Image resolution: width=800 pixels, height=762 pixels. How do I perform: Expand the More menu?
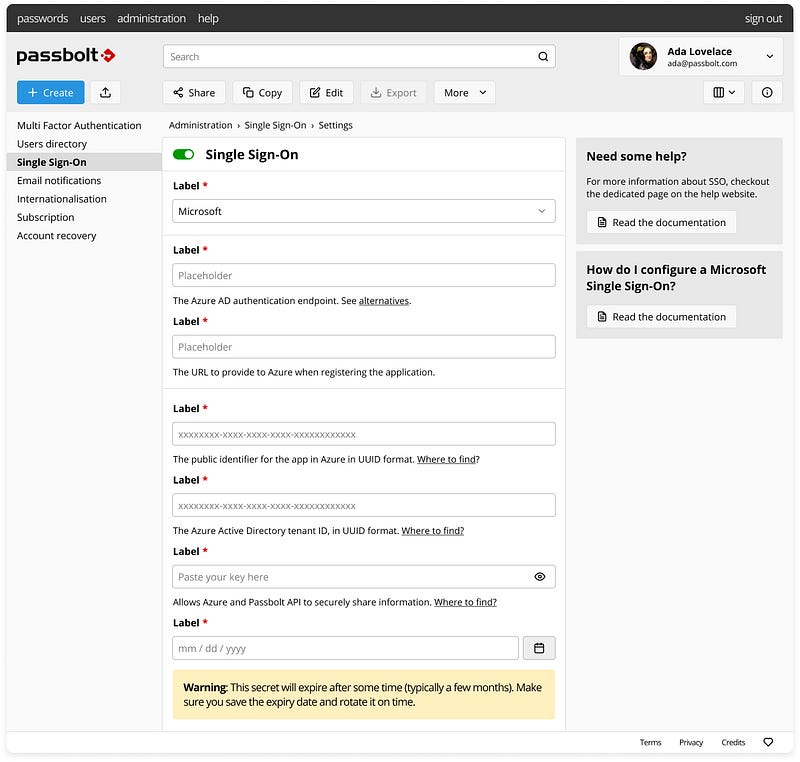point(464,92)
